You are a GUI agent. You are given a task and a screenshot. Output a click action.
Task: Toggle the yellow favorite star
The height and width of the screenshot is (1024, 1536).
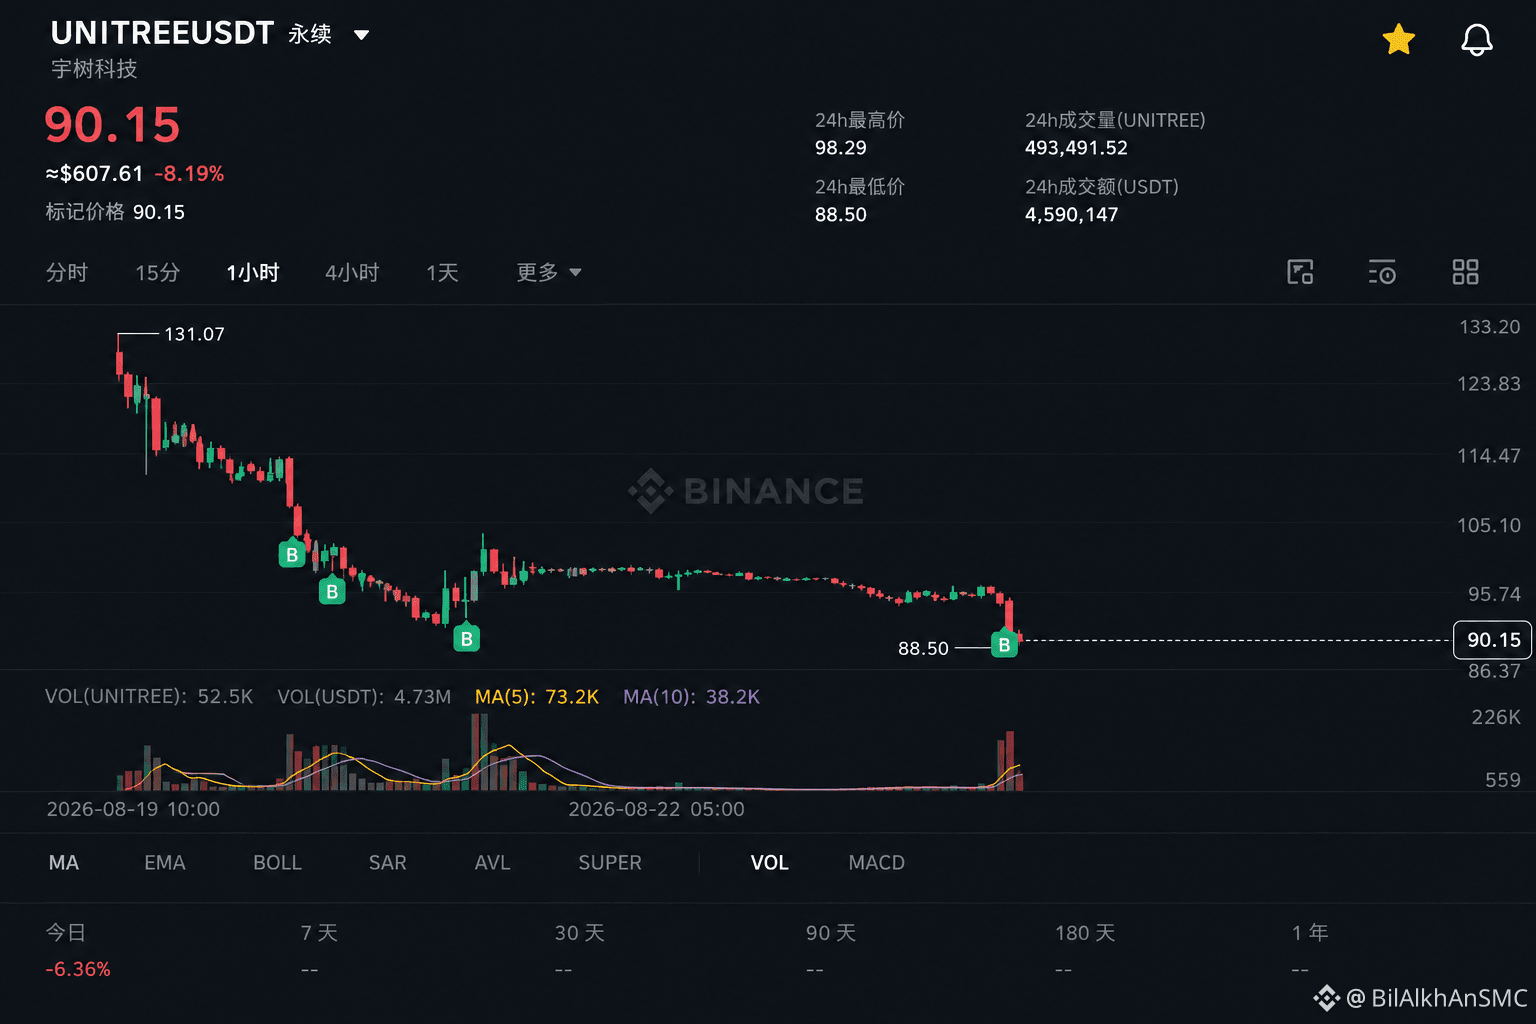tap(1398, 40)
